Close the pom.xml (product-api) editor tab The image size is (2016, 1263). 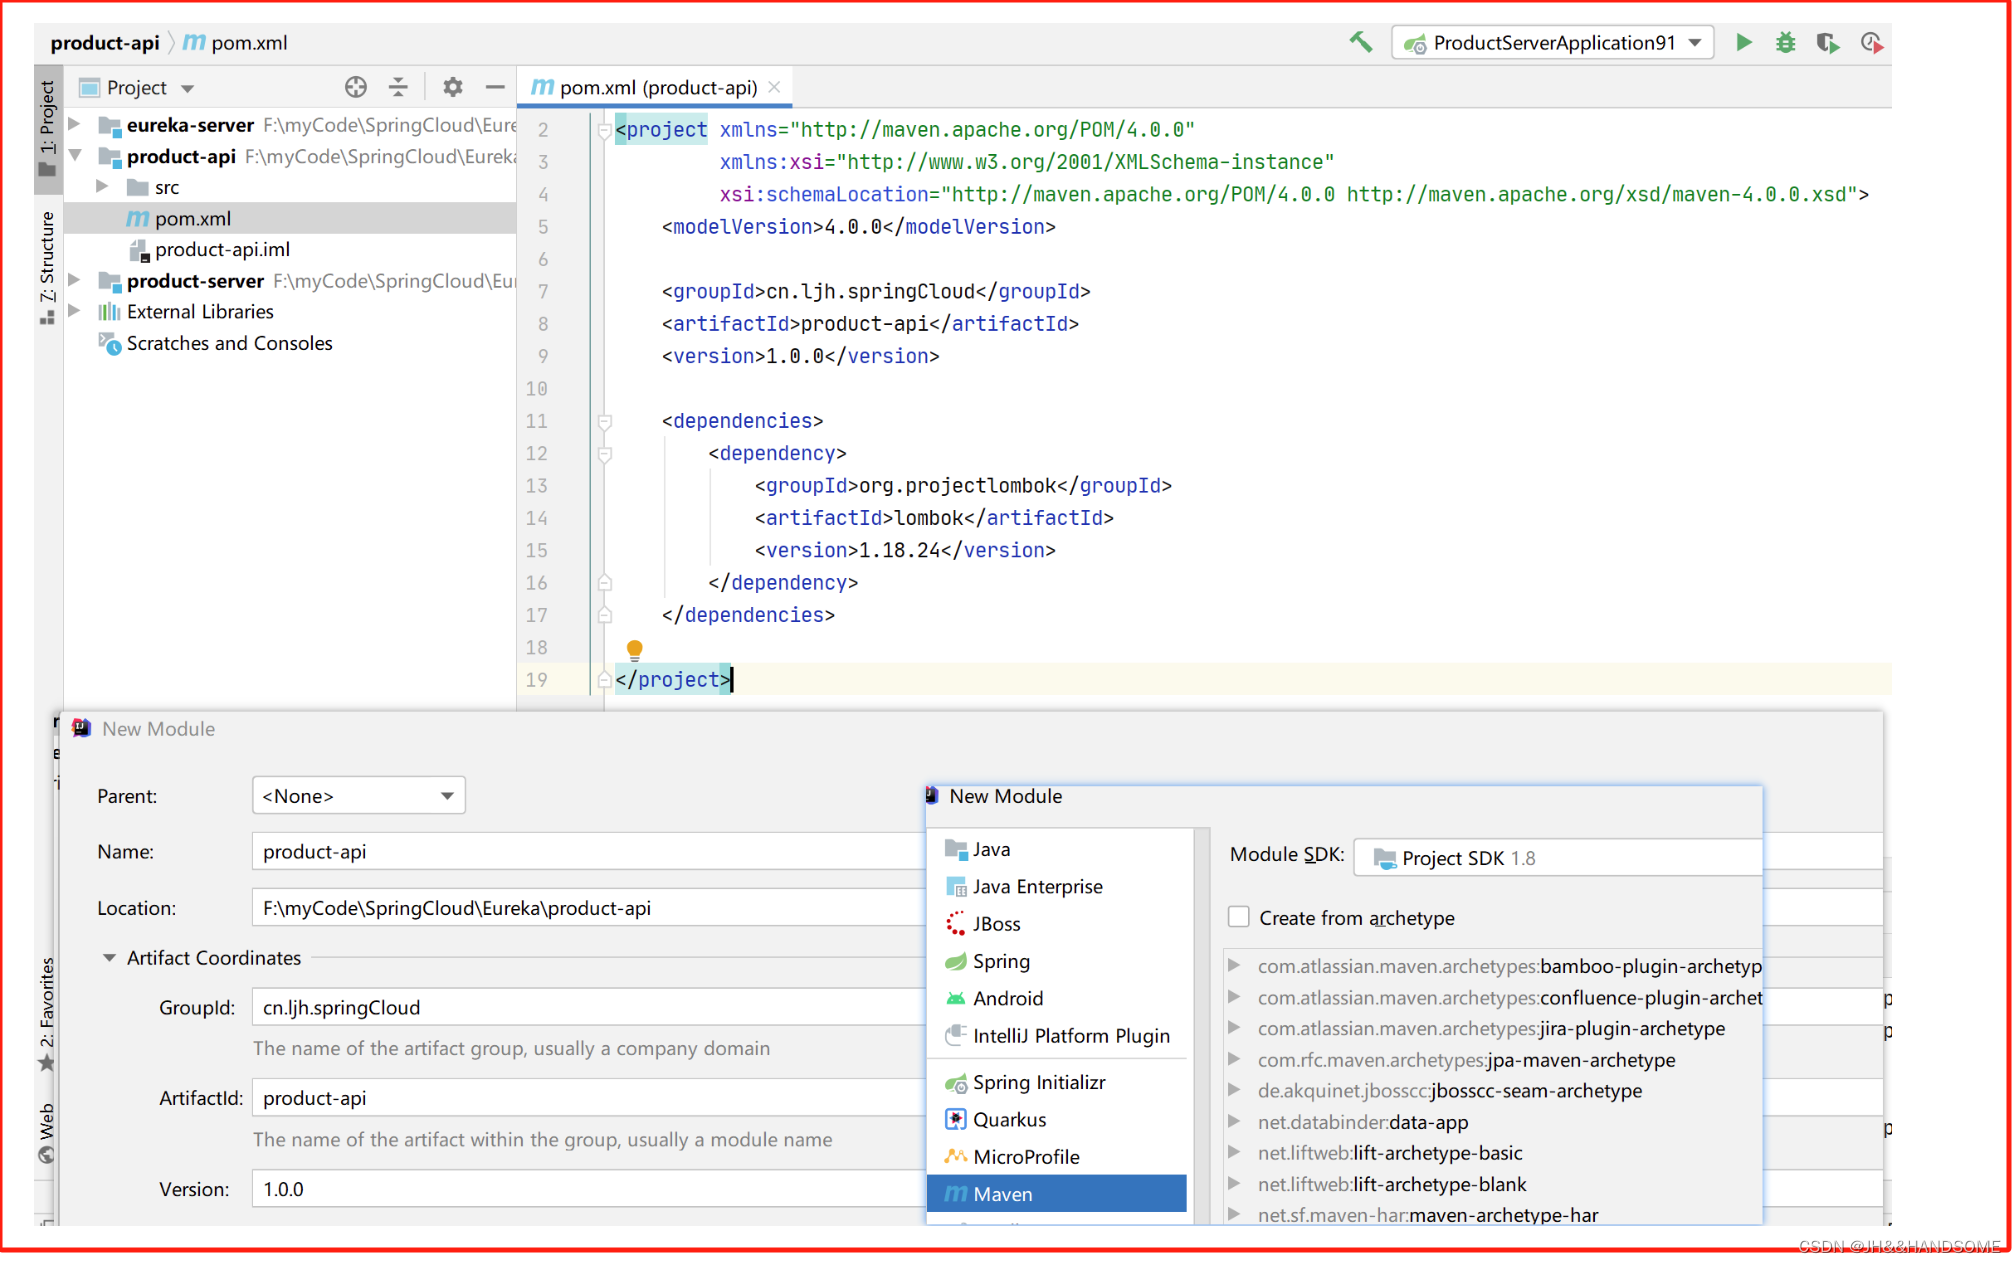tap(774, 87)
